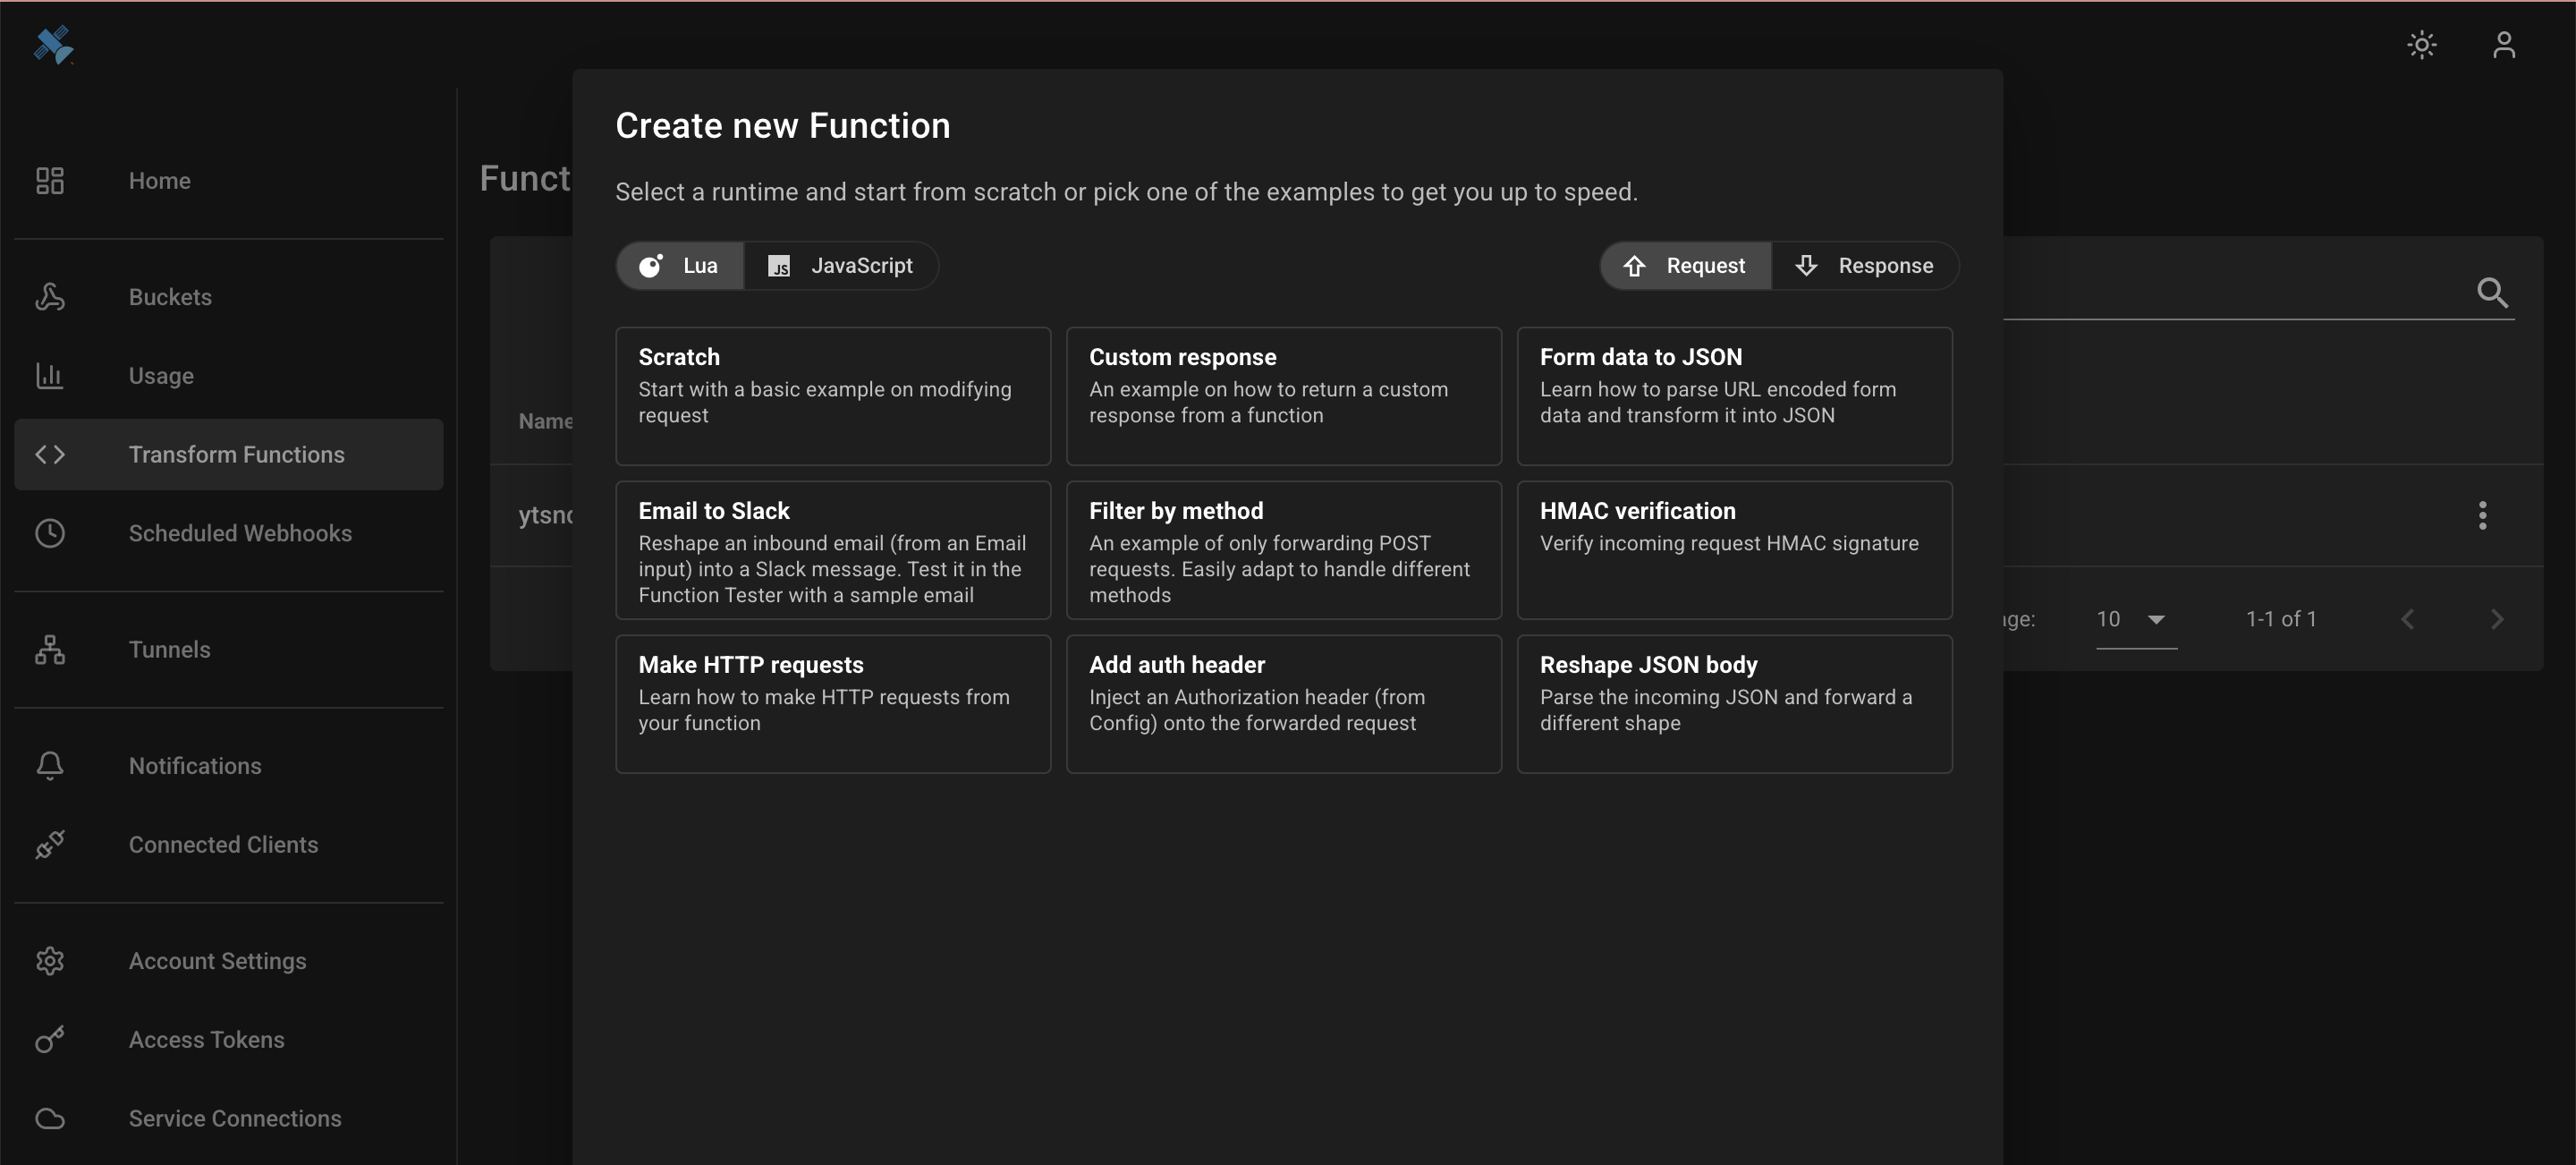The width and height of the screenshot is (2576, 1165).
Task: Open Tunnels in the sidebar
Action: pos(229,649)
